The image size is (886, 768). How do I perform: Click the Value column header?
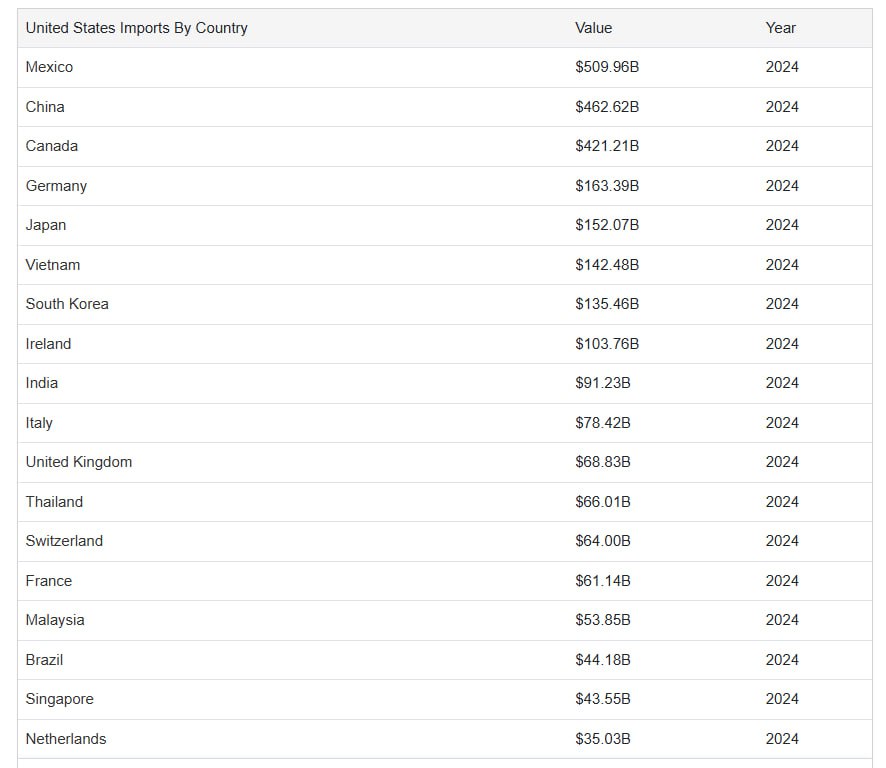coord(593,28)
